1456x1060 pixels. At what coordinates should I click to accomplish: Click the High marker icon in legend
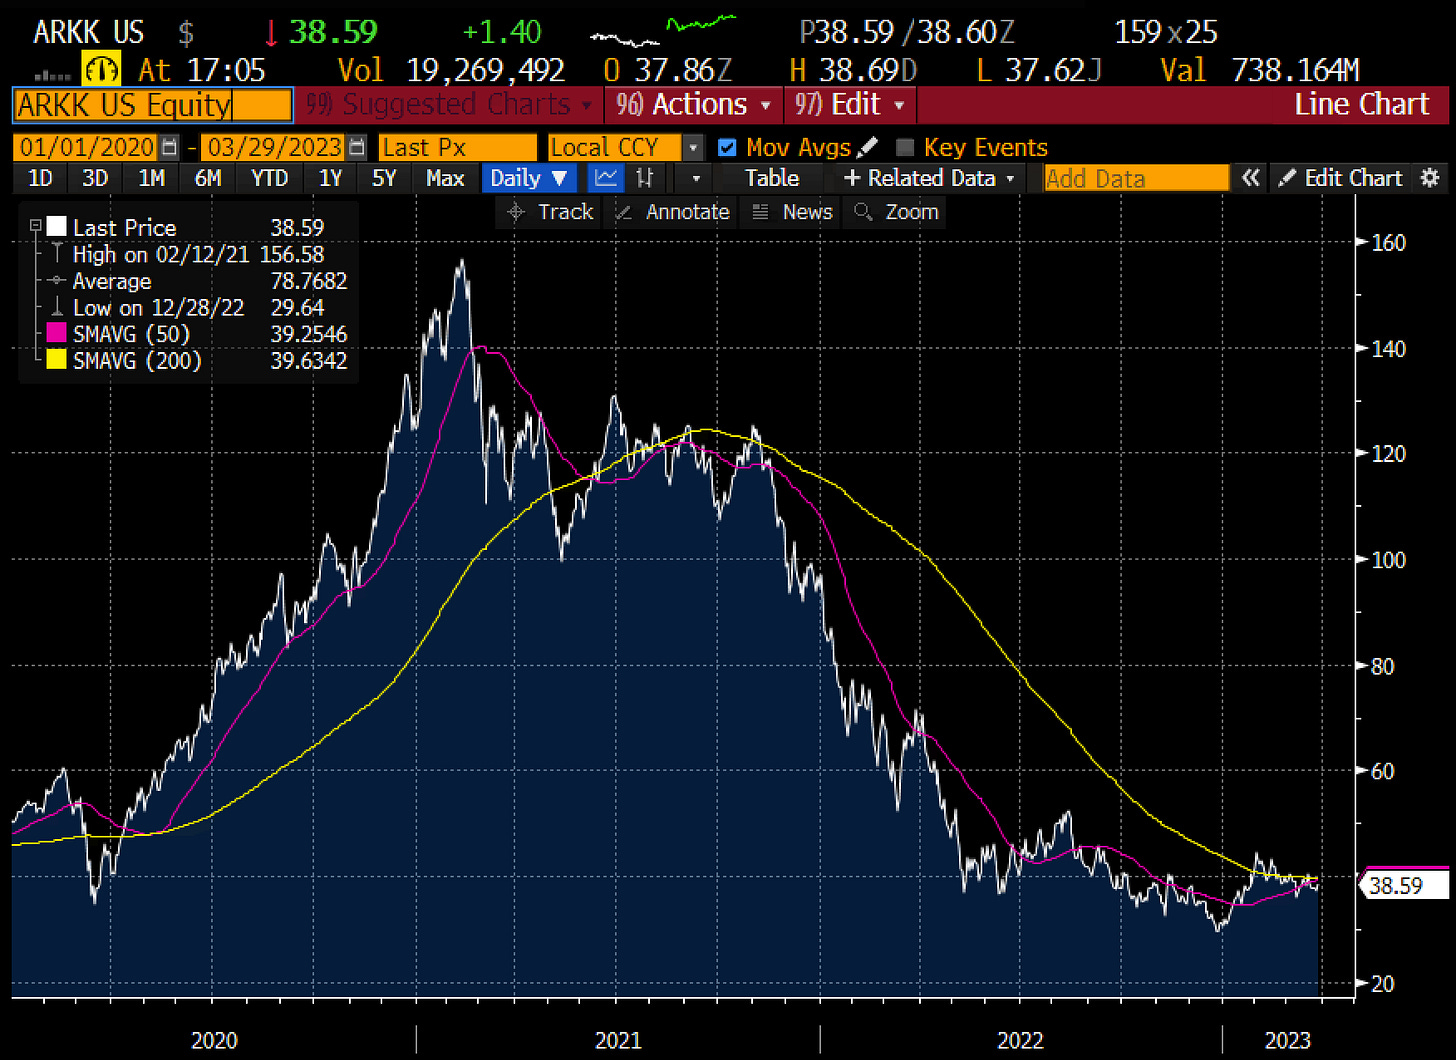click(57, 254)
